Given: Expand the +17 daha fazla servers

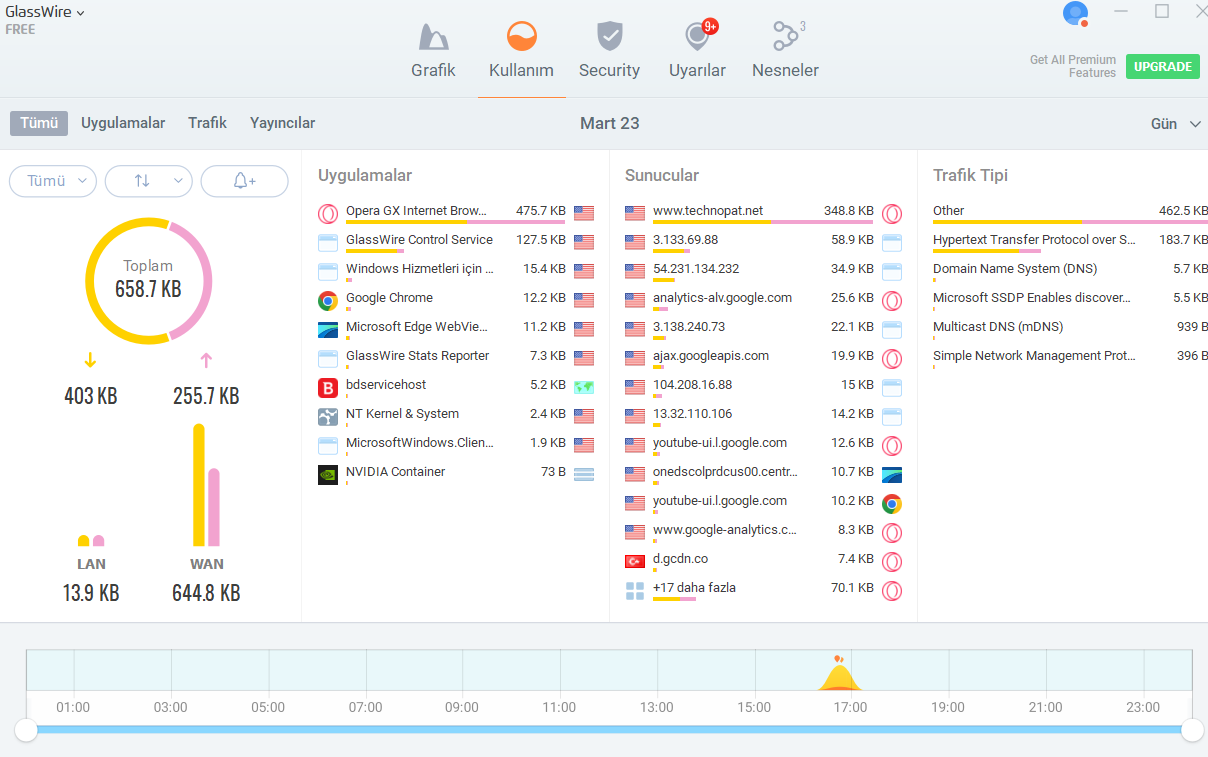Looking at the screenshot, I should click(763, 589).
